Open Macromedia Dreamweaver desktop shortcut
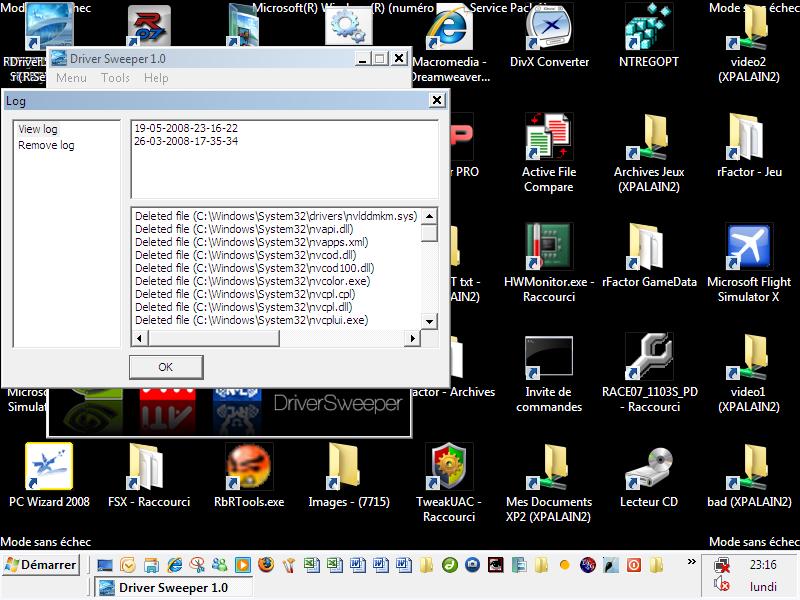Viewport: 800px width, 600px height. pyautogui.click(x=449, y=43)
